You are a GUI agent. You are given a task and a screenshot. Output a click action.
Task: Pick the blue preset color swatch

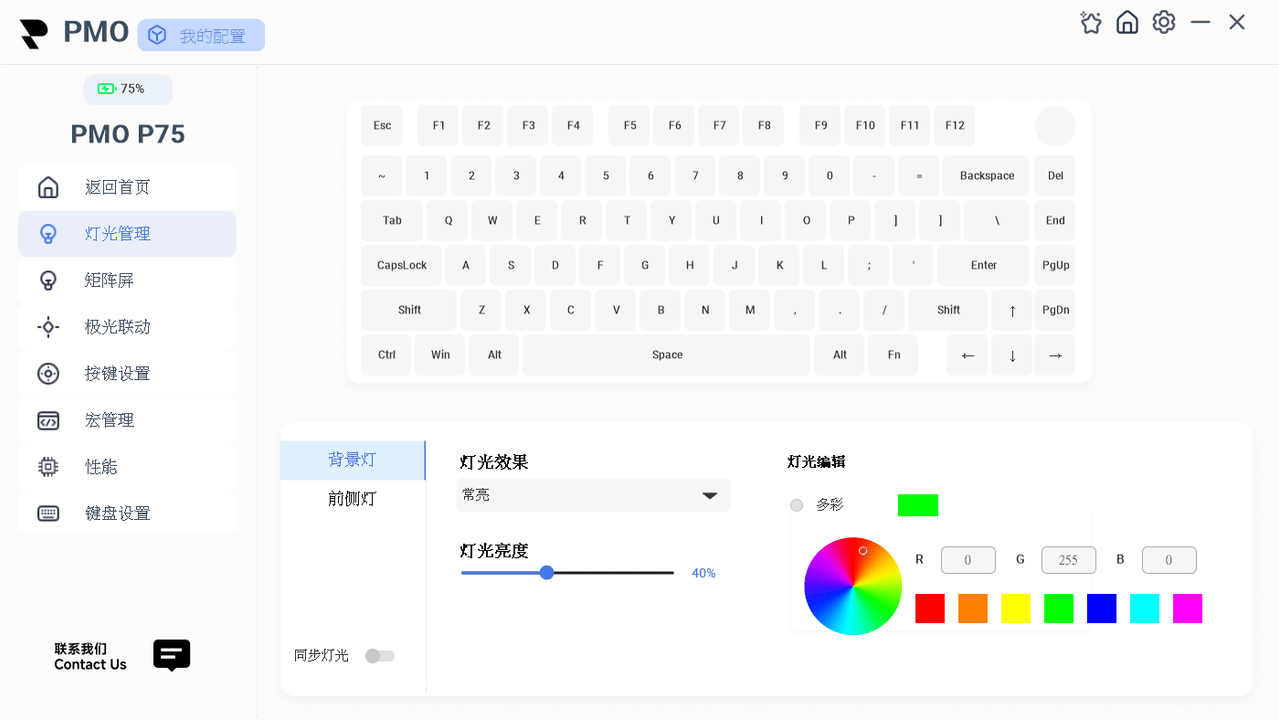tap(1102, 608)
